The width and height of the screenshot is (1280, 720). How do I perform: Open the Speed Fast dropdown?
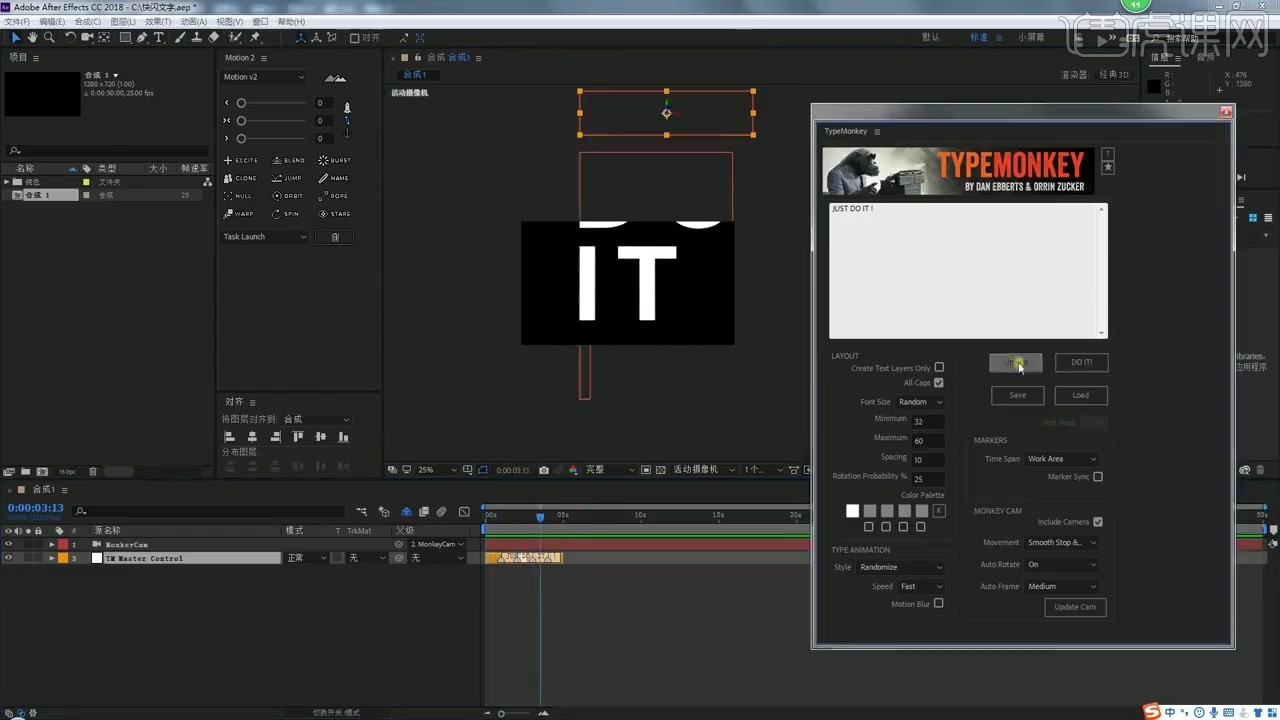click(x=921, y=587)
